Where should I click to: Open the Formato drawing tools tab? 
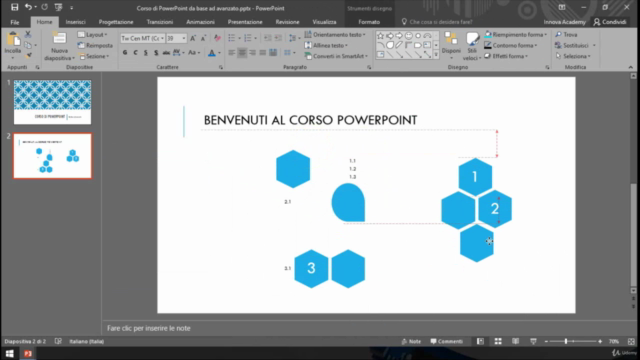pyautogui.click(x=369, y=22)
